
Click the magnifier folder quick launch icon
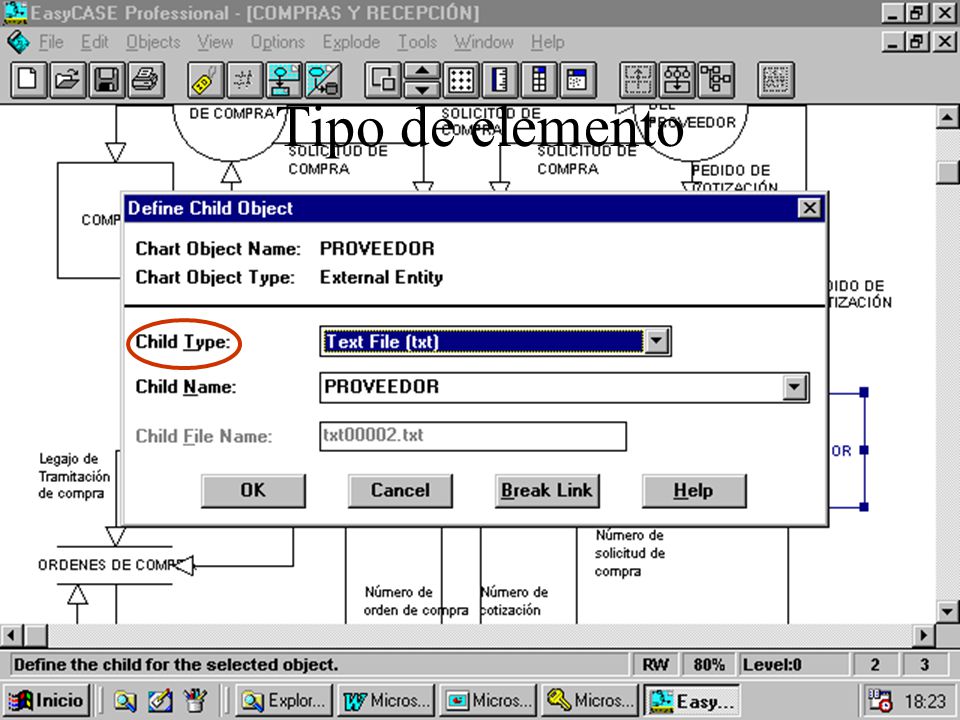click(x=125, y=700)
